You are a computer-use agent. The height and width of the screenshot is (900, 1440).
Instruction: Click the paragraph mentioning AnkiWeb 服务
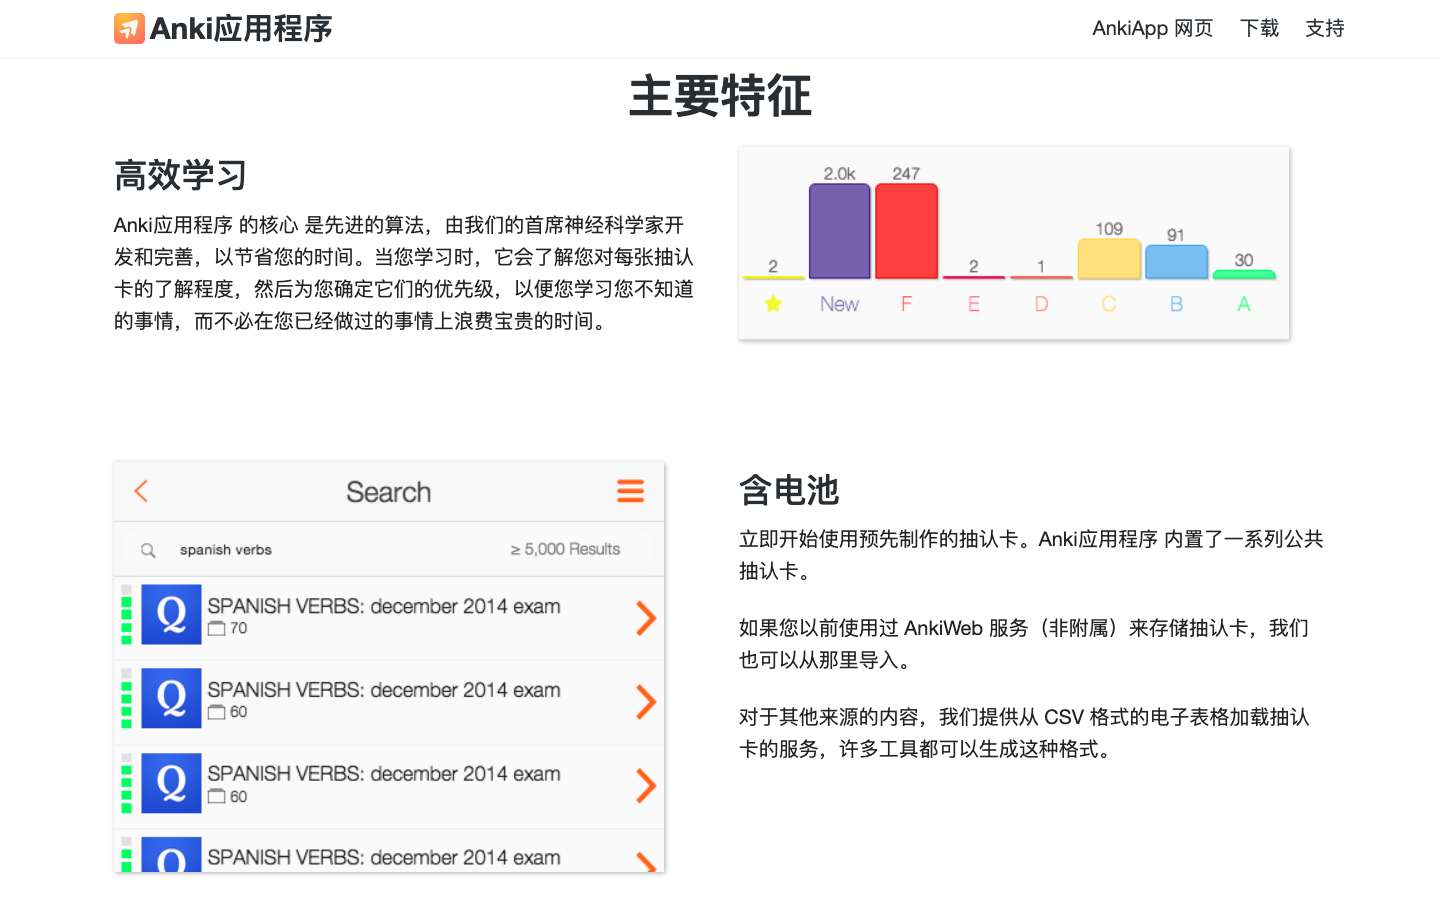pyautogui.click(x=1024, y=644)
